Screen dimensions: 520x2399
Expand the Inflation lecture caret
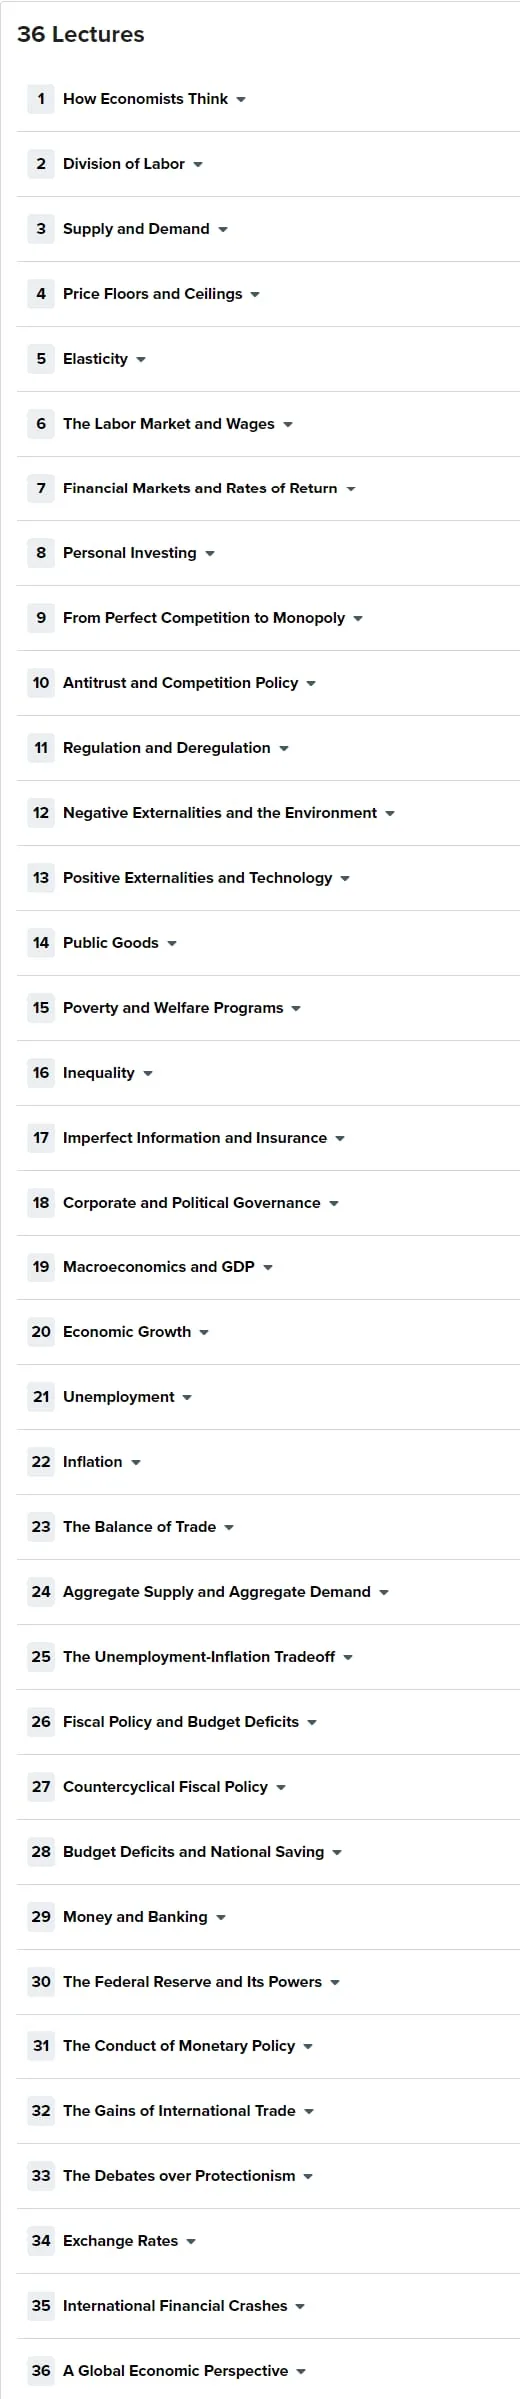tap(136, 1463)
